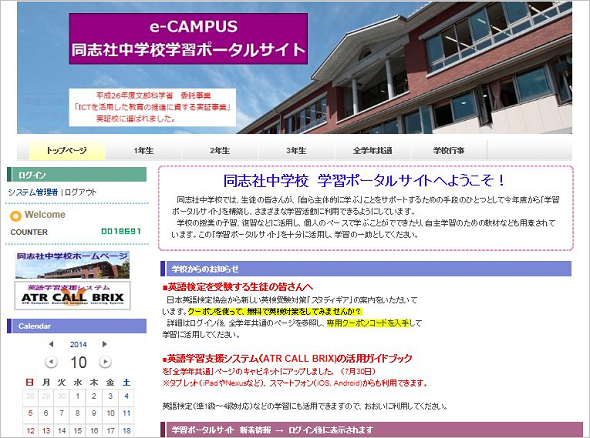Select greyed calendar date 28
Screen dimensions: 590x438
[30, 396]
